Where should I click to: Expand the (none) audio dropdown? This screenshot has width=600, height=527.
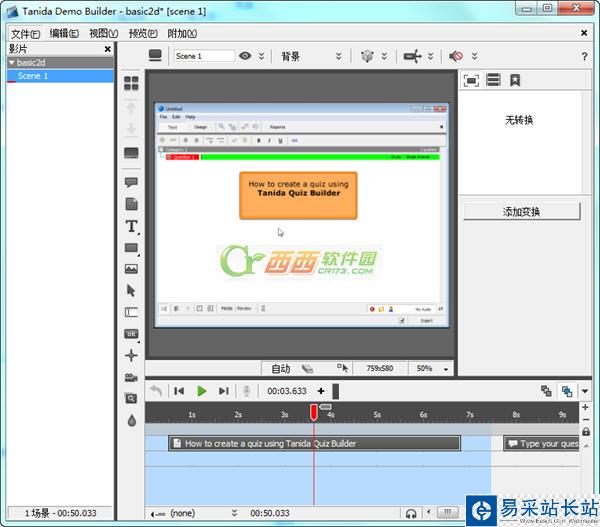234,513
